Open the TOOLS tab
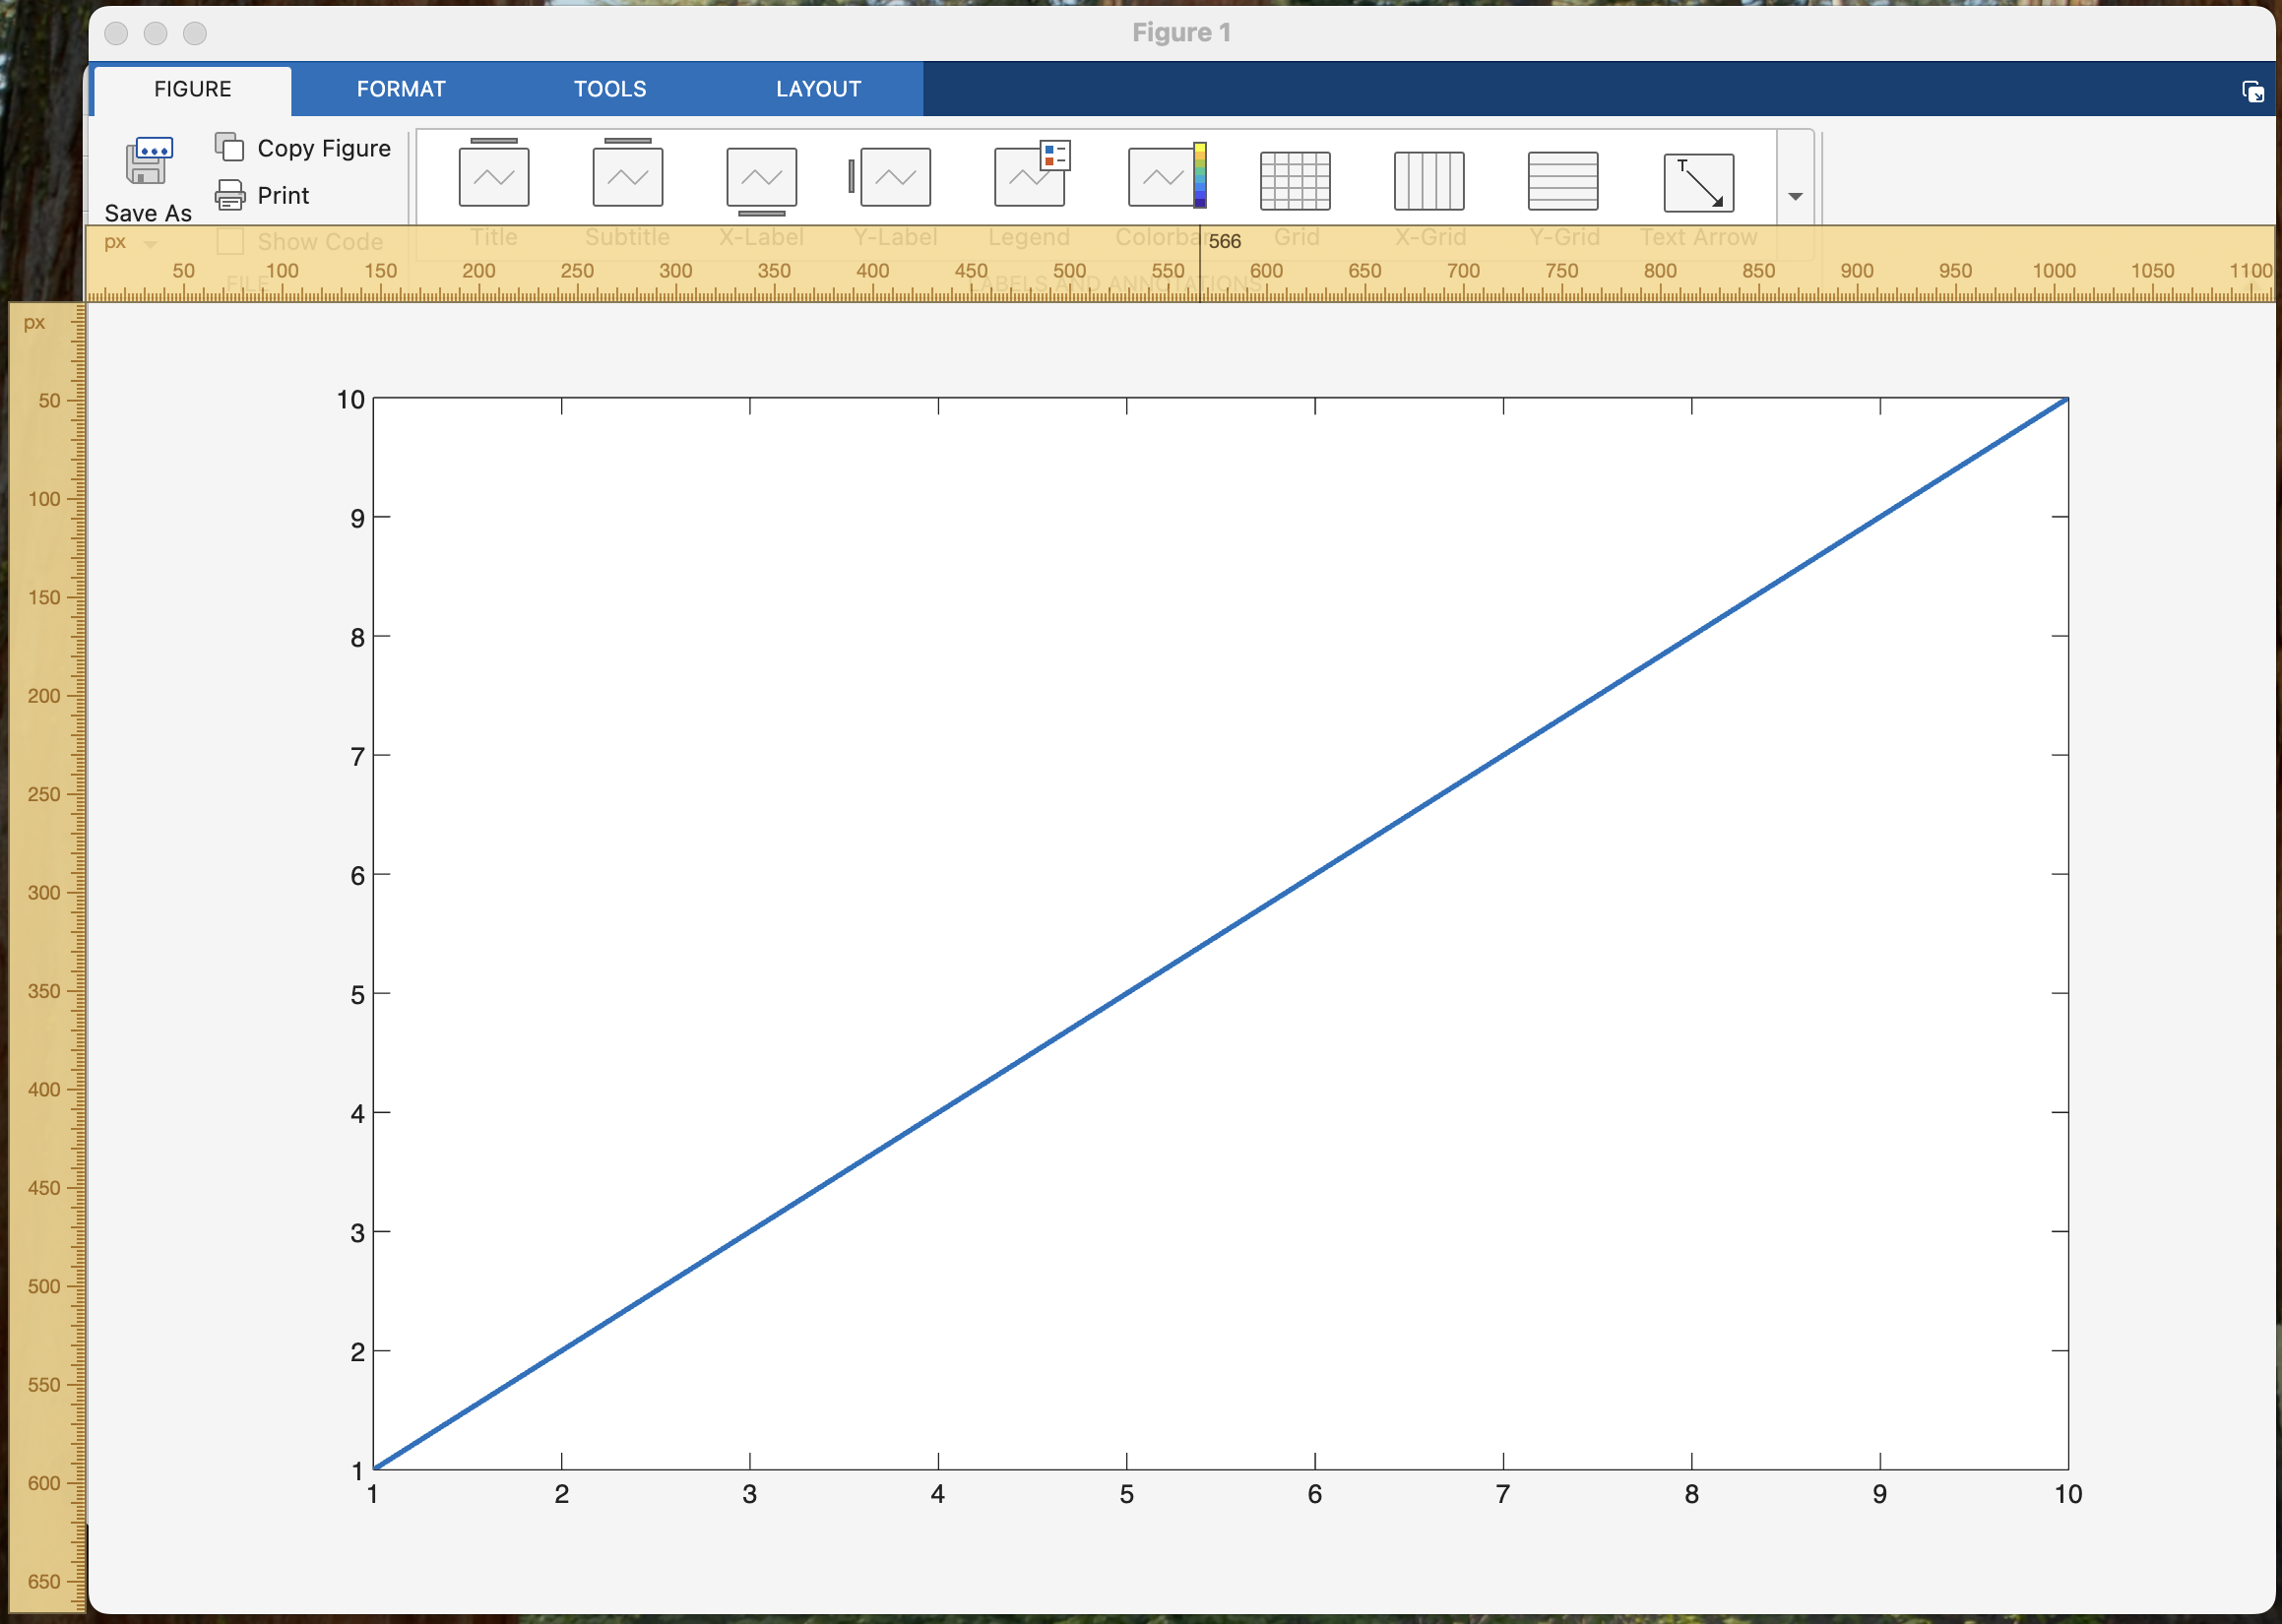This screenshot has height=1624, width=2282. 610,89
